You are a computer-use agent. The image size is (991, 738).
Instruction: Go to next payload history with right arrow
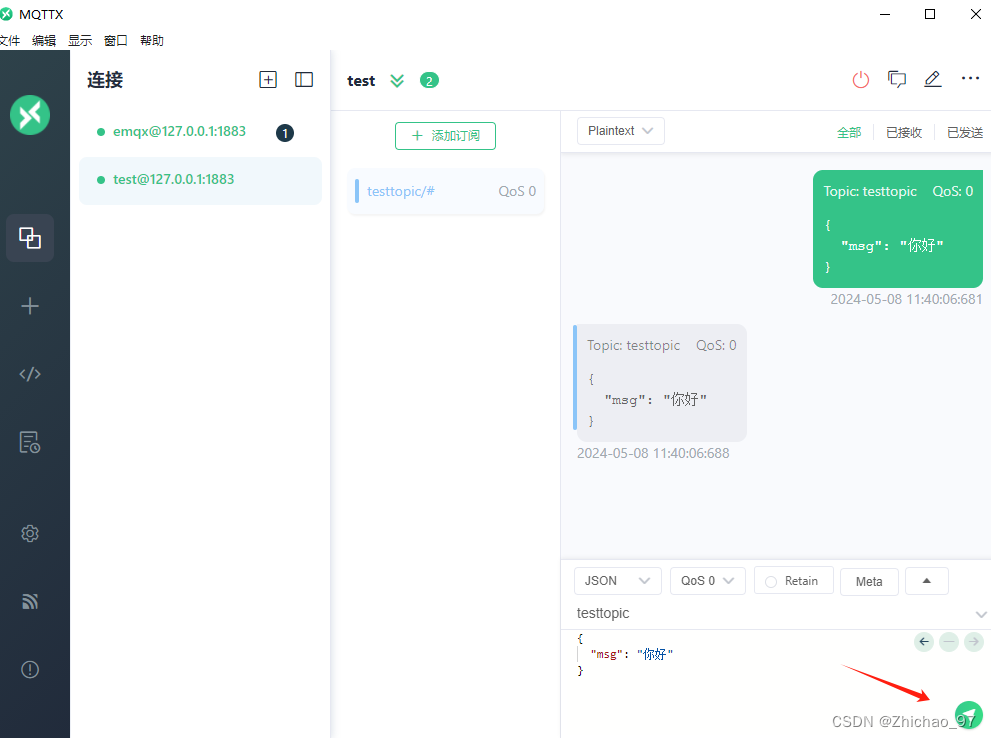(x=974, y=642)
